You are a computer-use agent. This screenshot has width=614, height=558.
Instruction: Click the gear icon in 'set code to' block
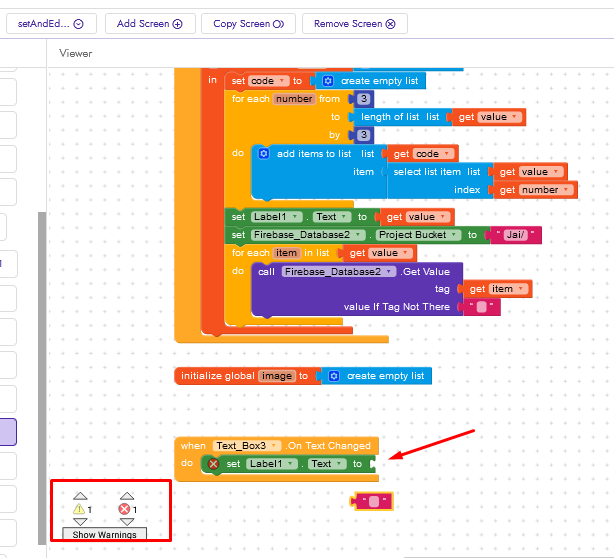tap(326, 80)
